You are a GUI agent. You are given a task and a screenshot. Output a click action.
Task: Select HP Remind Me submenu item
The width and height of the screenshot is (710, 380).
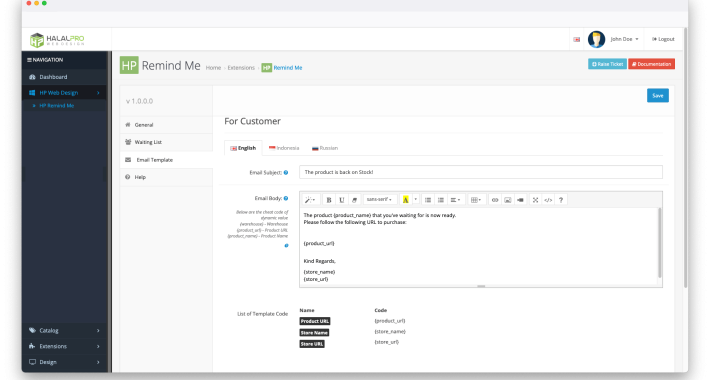click(56, 106)
